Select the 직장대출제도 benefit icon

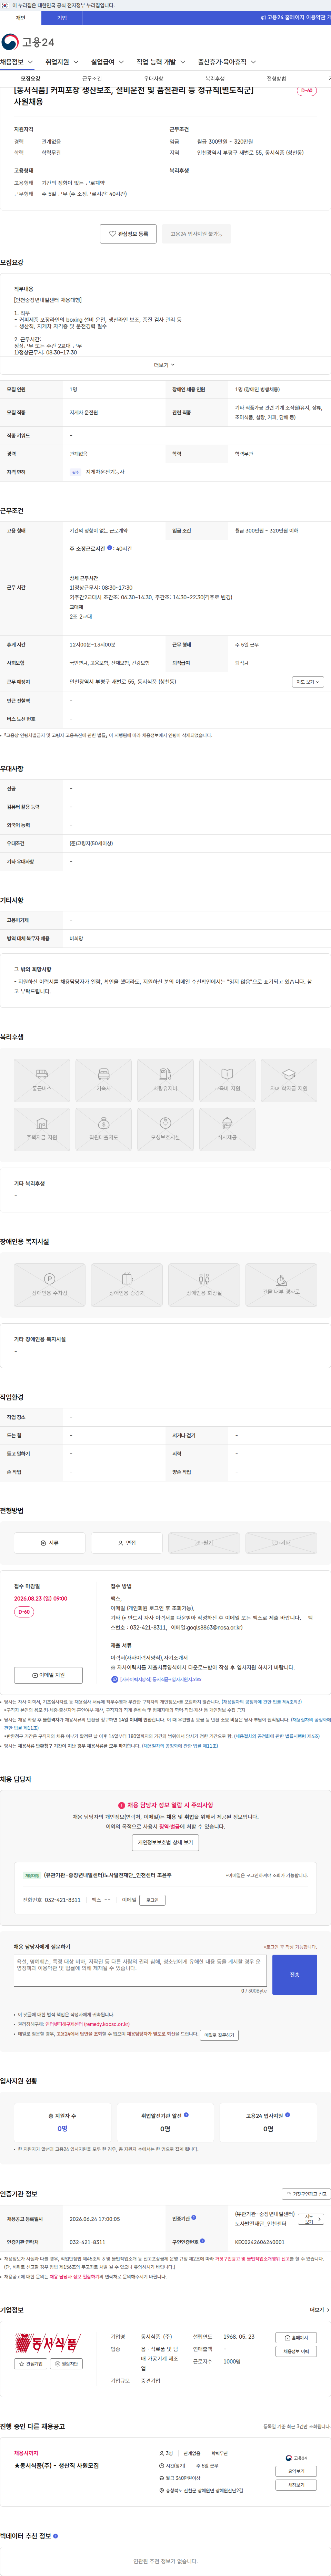(104, 1129)
